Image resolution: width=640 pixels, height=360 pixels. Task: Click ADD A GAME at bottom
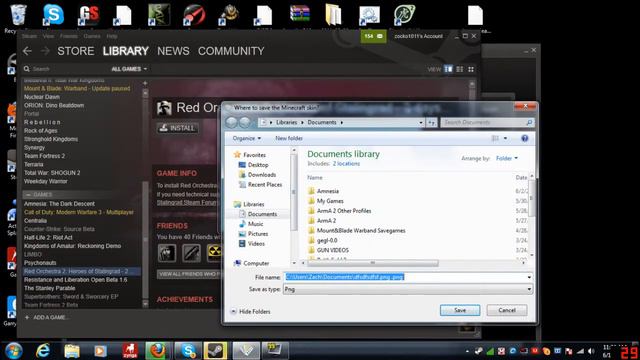tap(46, 317)
